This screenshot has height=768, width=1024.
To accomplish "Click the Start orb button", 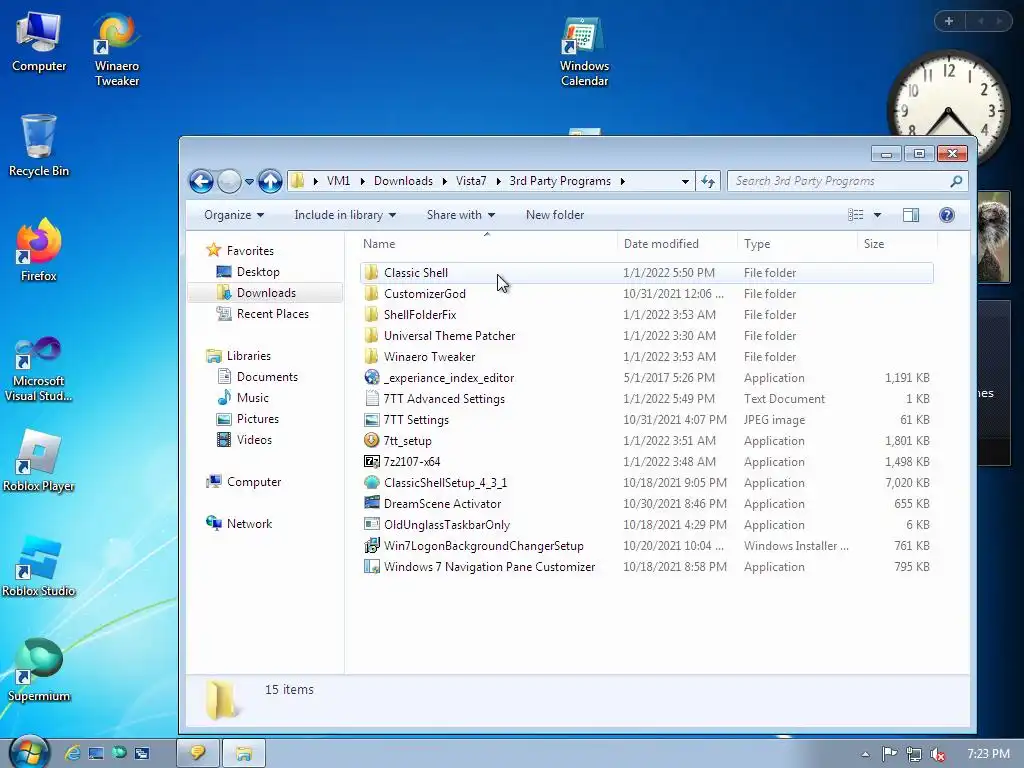I will point(28,752).
